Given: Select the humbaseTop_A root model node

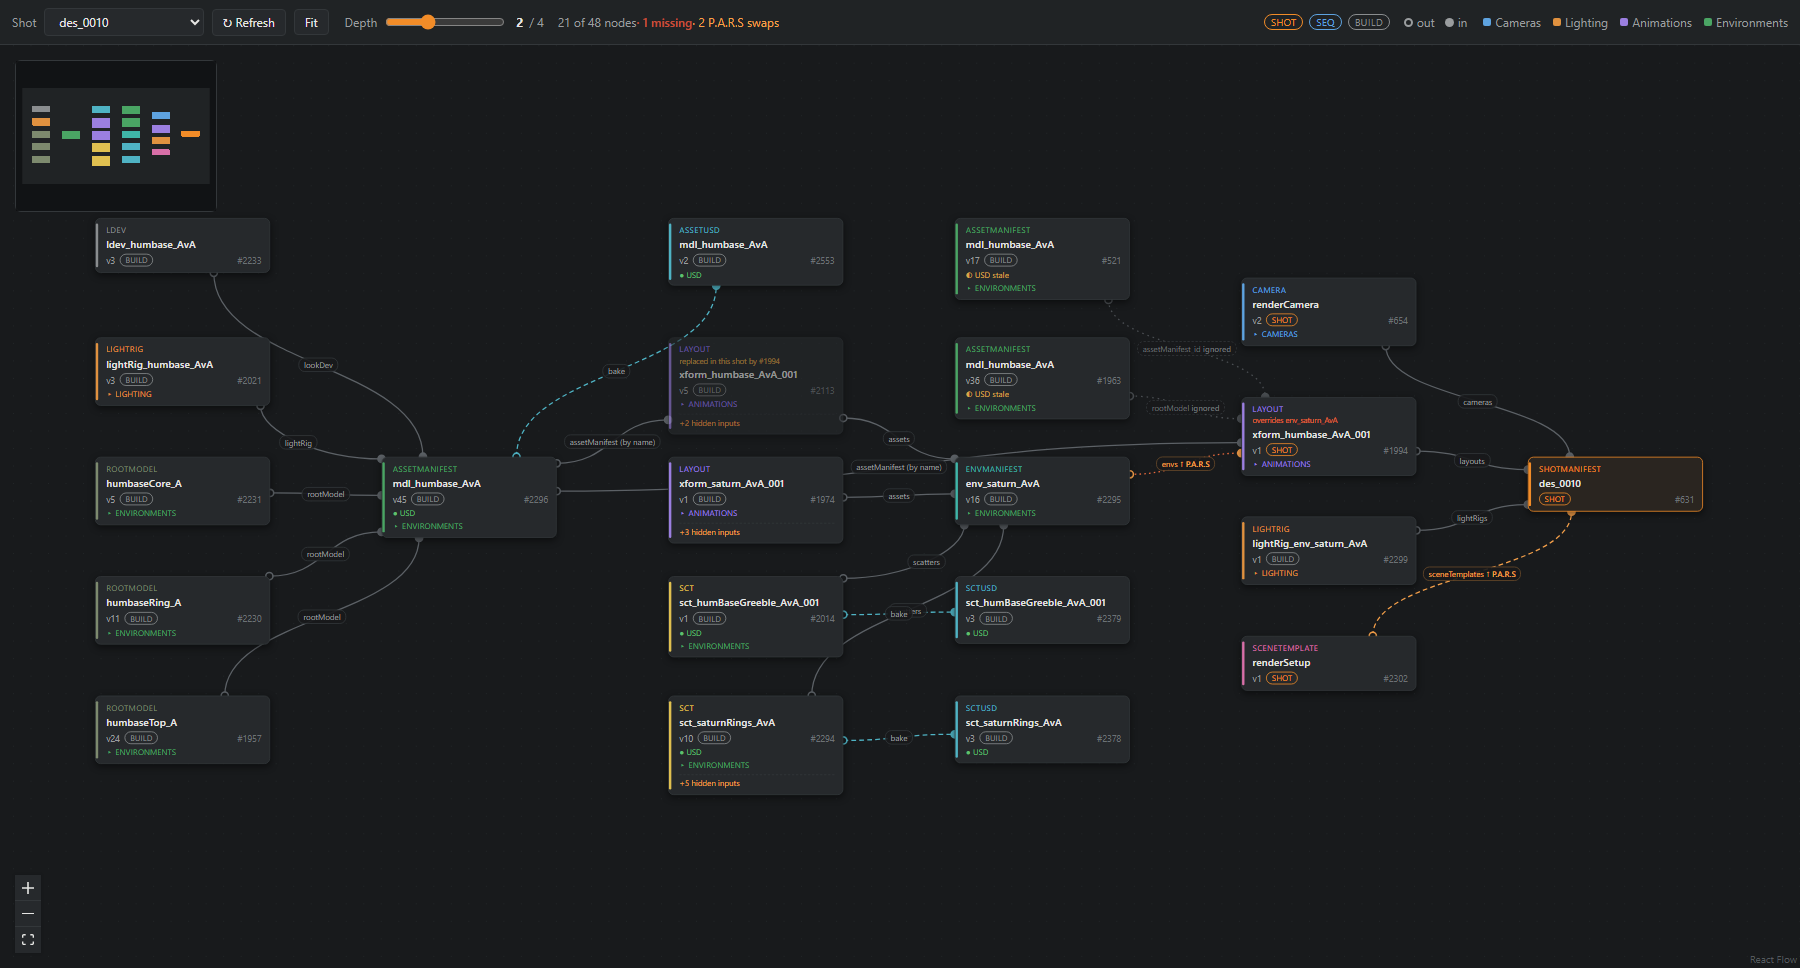Looking at the screenshot, I should pos(183,730).
